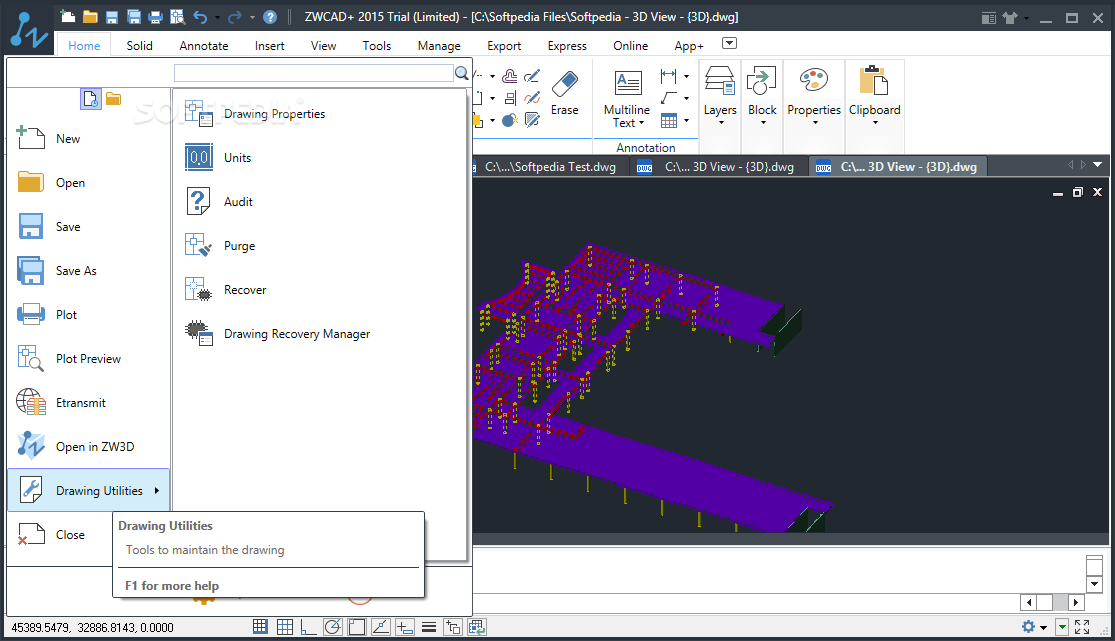Open the Multiline Text dropdown arrow
1115x641 pixels.
coord(641,123)
